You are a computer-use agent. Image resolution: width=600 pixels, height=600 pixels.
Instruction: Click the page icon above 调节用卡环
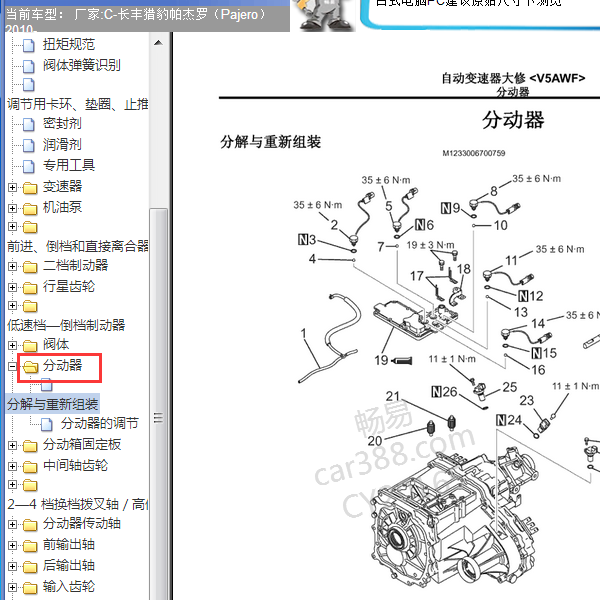pos(28,85)
